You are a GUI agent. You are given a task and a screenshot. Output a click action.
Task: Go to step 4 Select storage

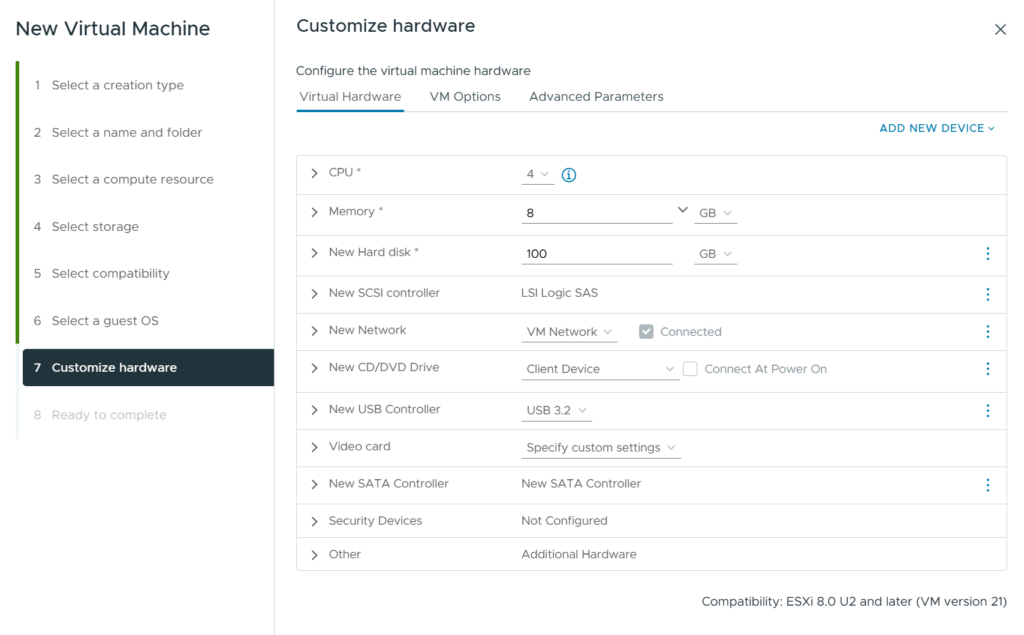click(x=95, y=227)
